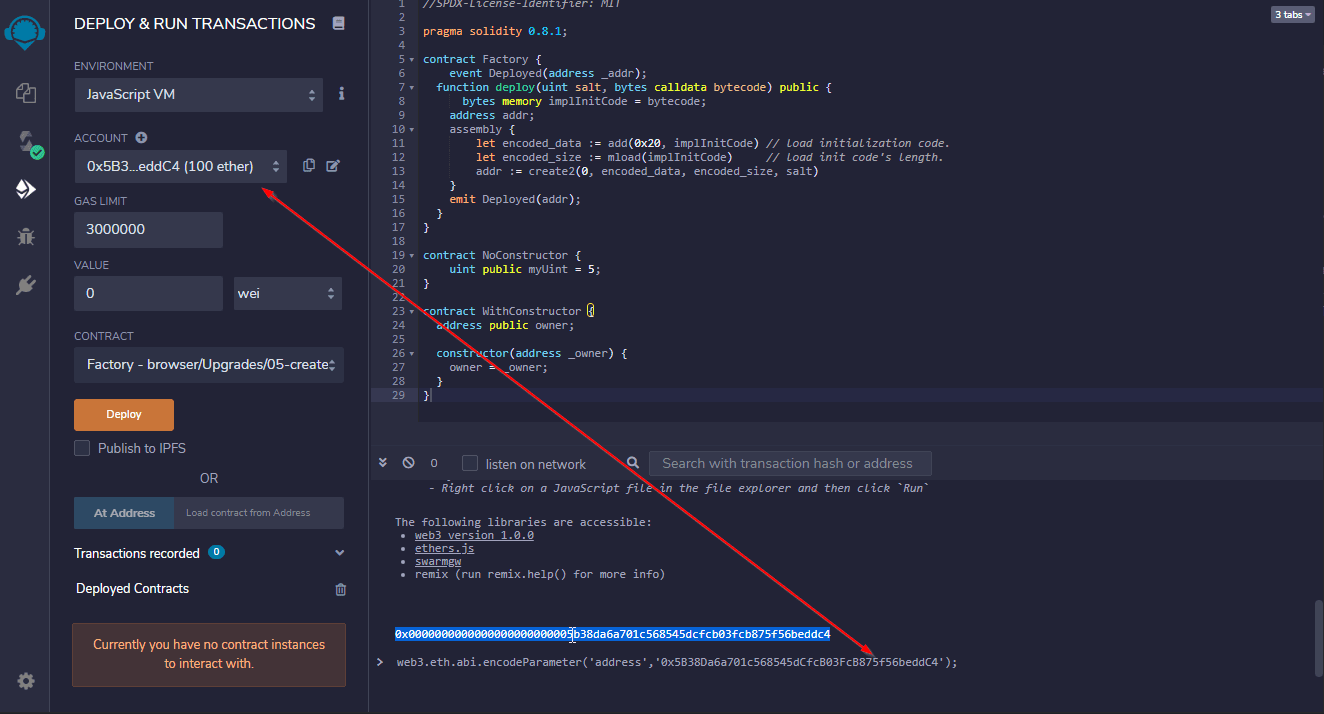
Task: Open documentation icon beside panel title
Action: 338,23
